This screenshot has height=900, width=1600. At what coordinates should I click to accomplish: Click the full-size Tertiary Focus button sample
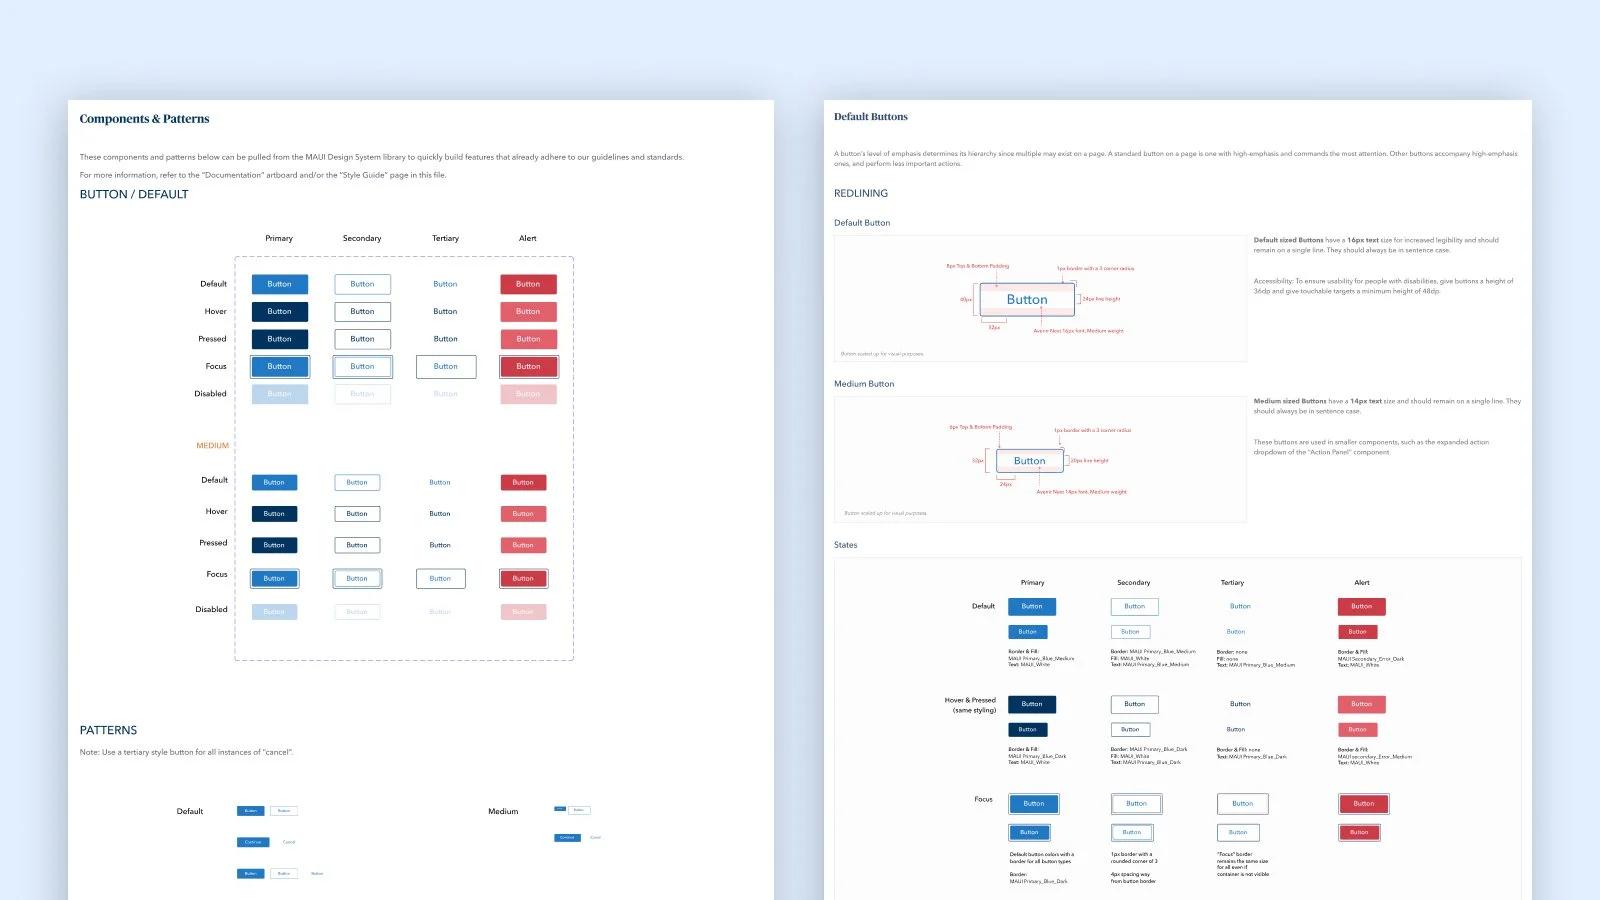click(x=446, y=367)
